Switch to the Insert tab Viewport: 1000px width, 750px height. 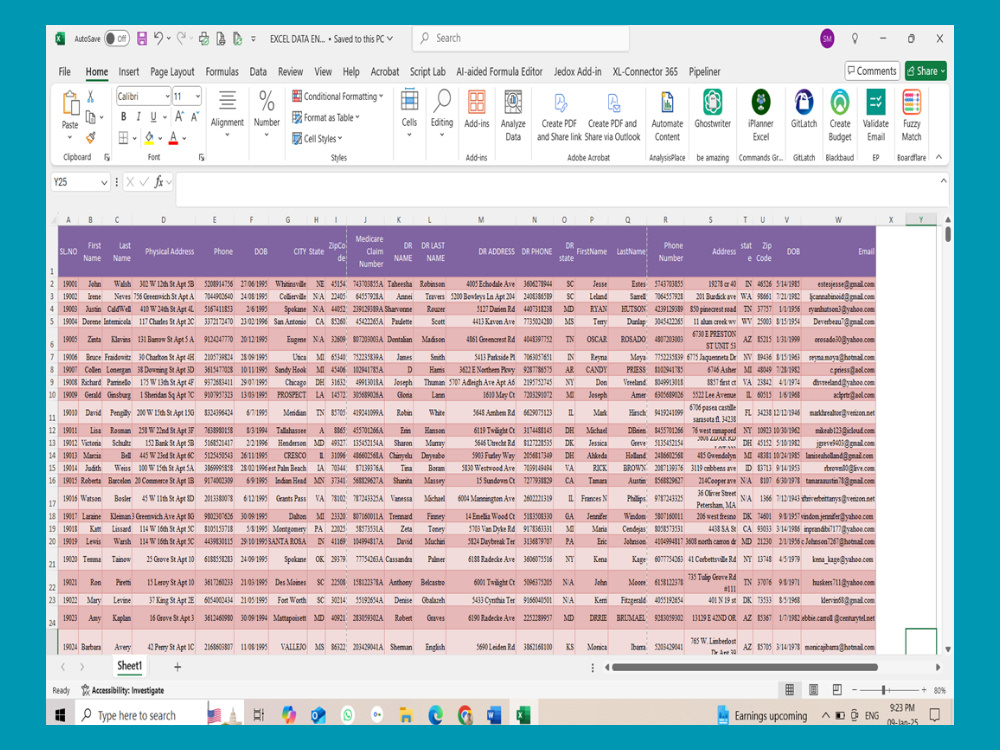pyautogui.click(x=128, y=71)
